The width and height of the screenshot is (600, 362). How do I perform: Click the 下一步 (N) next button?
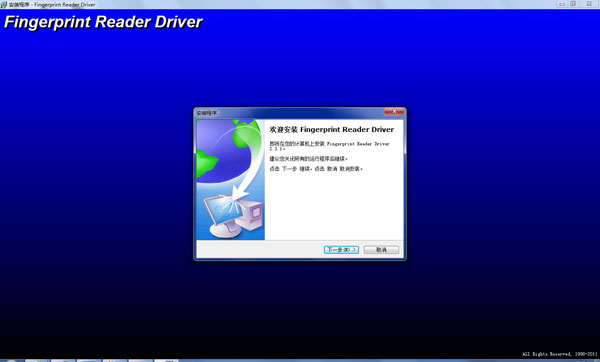(x=341, y=249)
